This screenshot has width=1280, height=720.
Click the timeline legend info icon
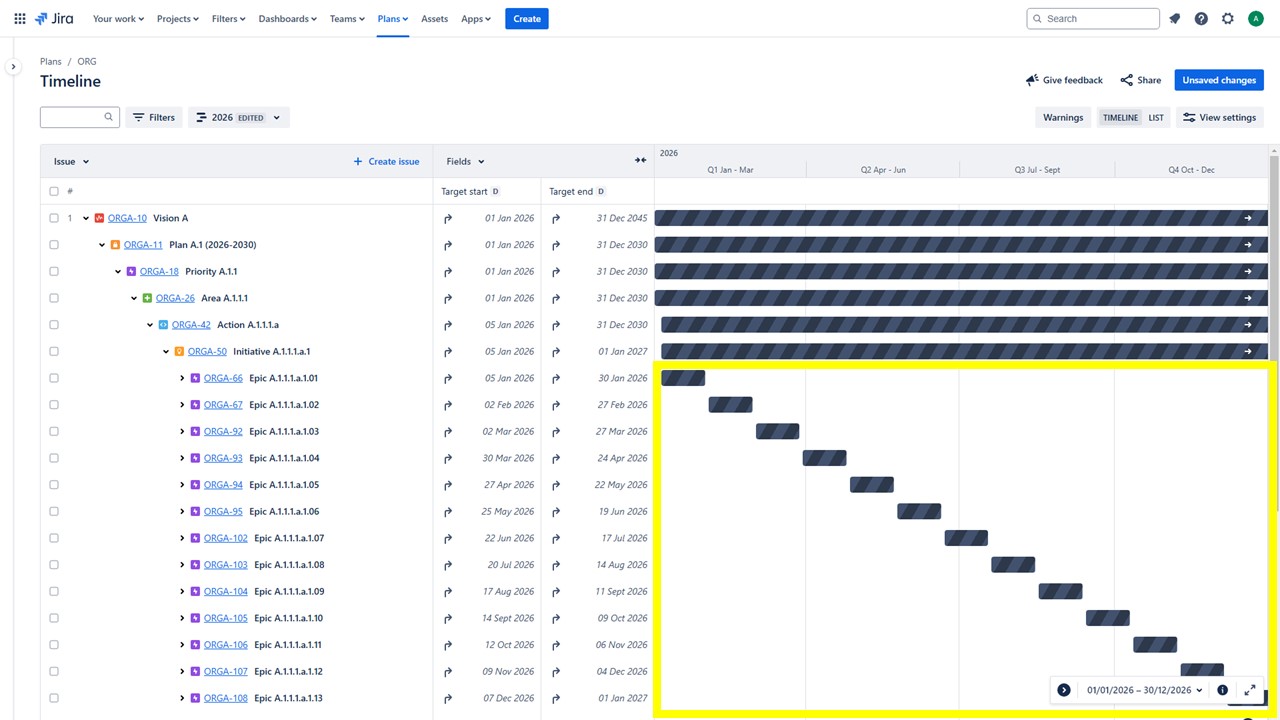[x=1222, y=690]
